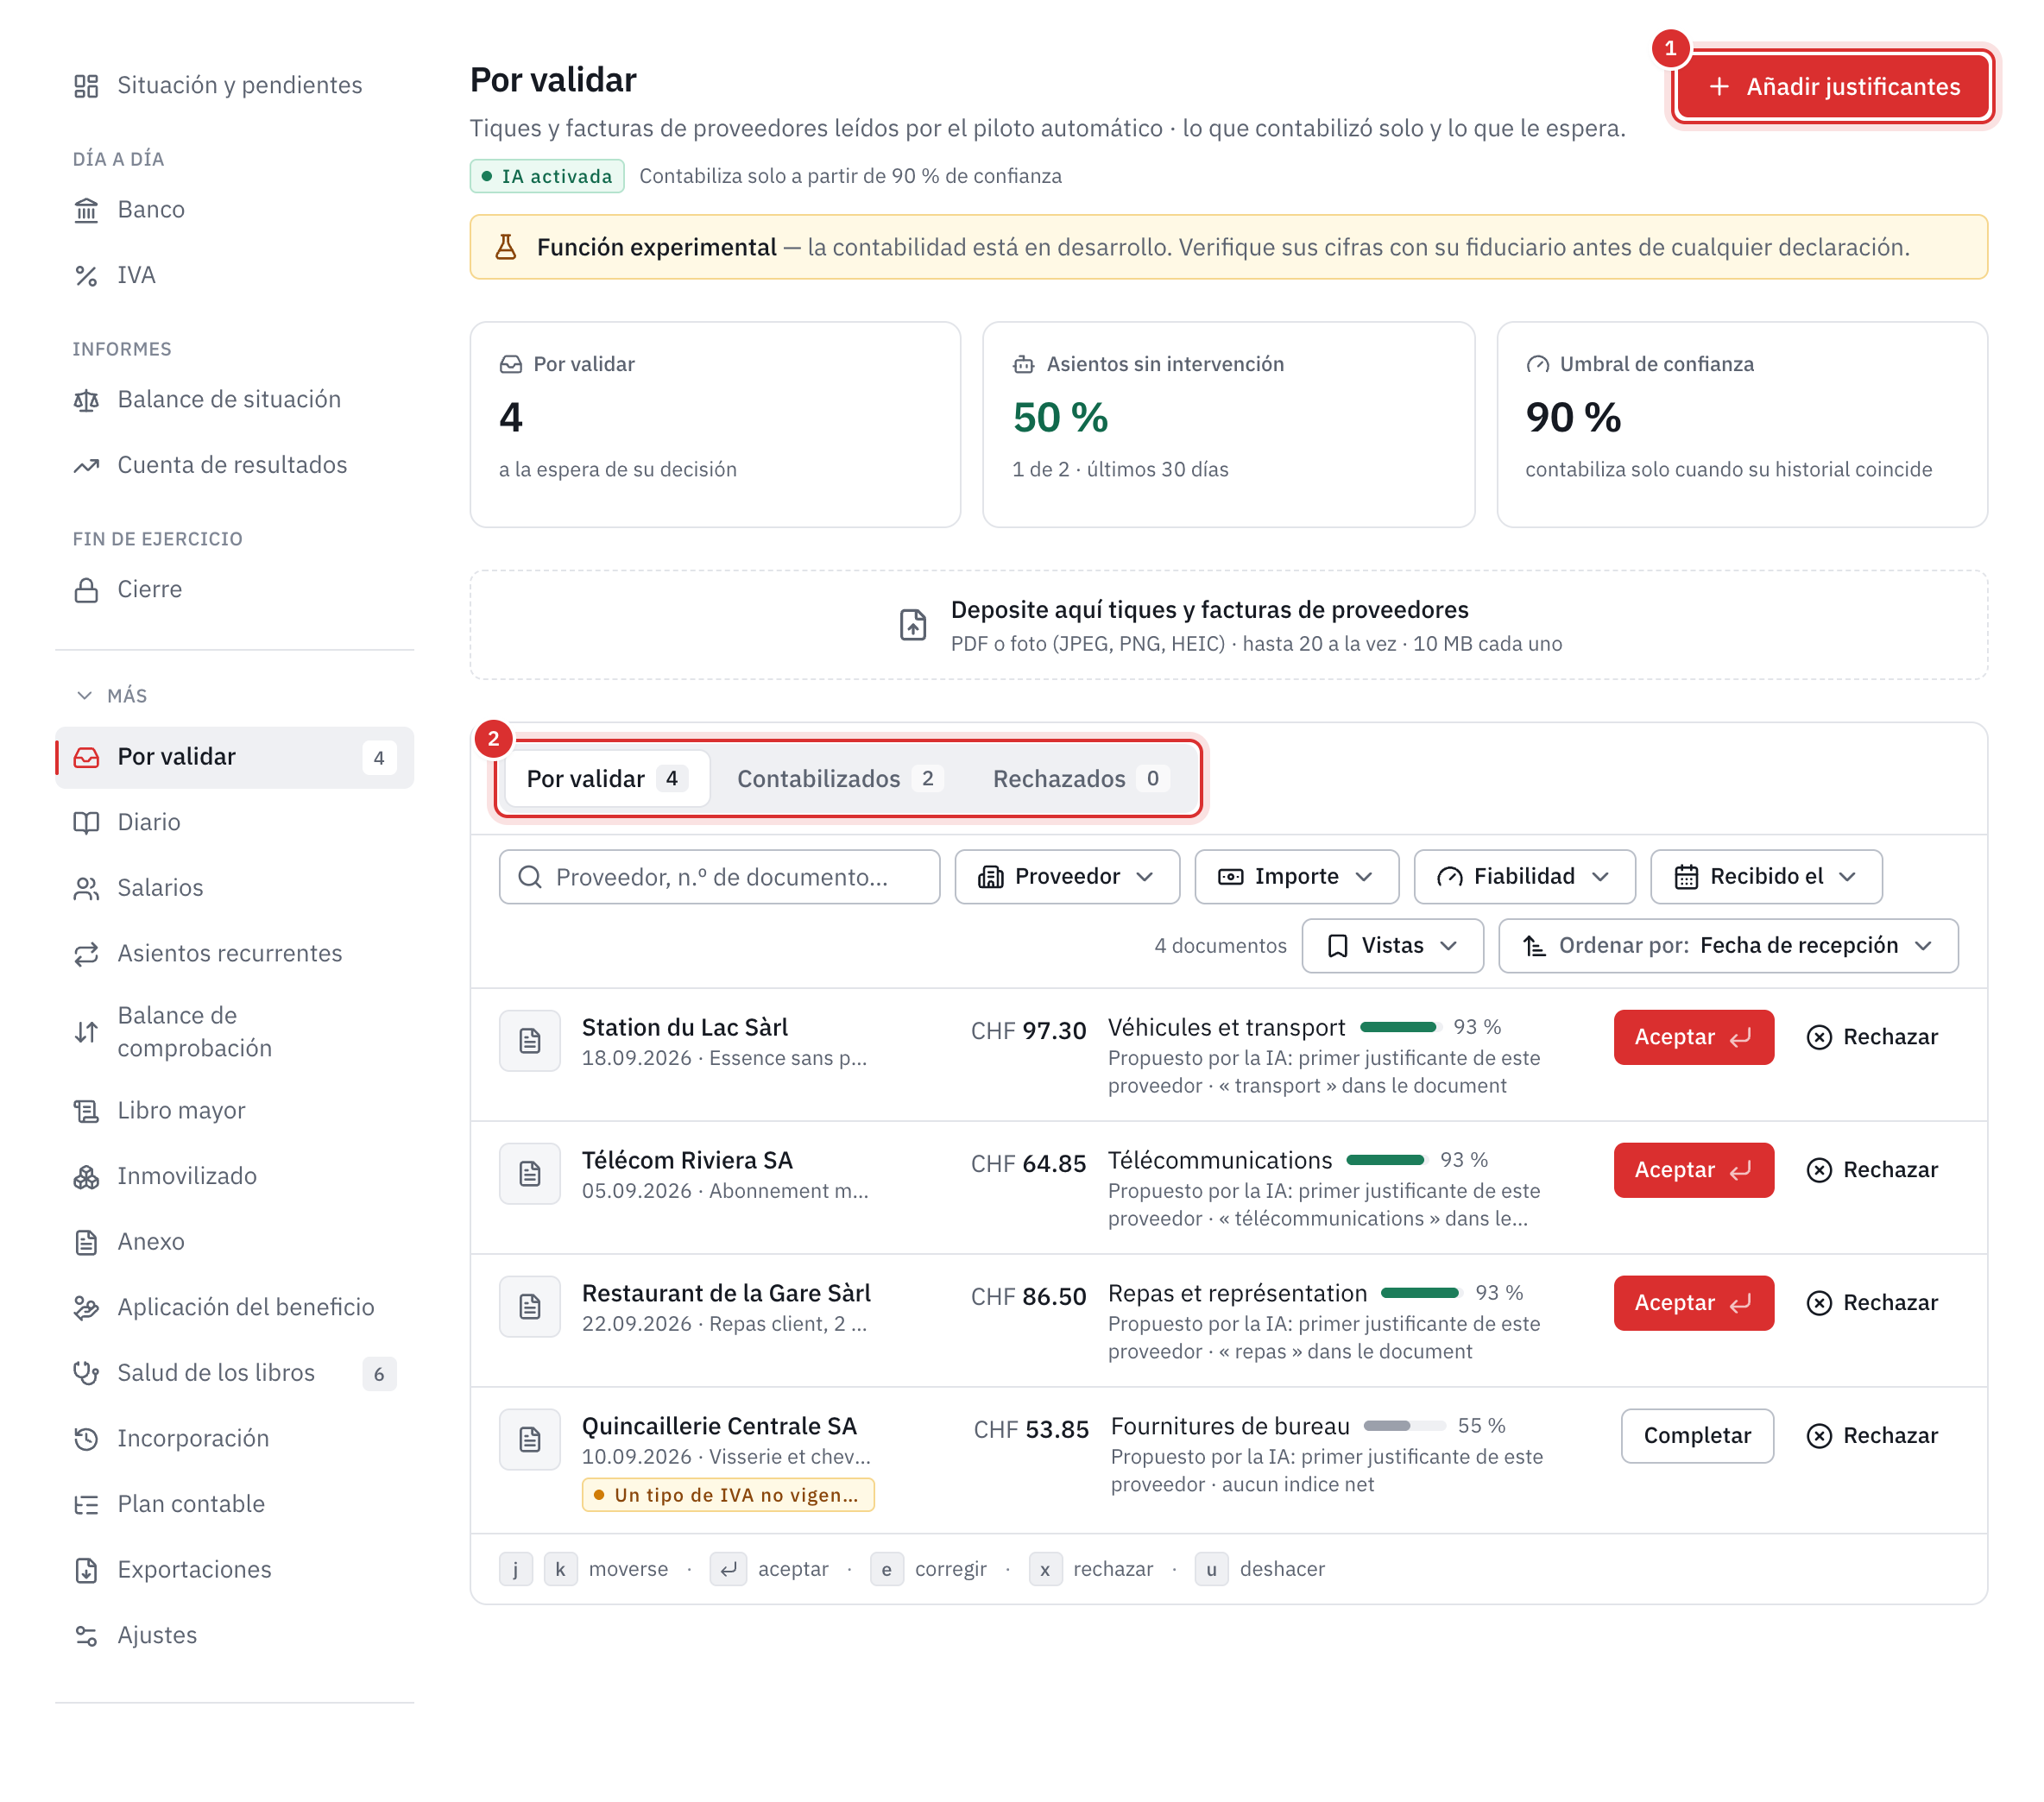
Task: Switch to Rechazados tab
Action: (1080, 779)
